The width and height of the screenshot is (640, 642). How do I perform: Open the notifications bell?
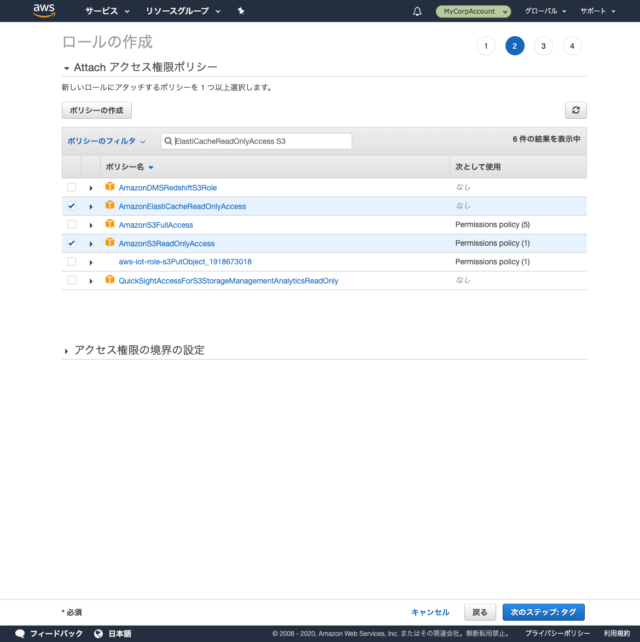point(417,11)
